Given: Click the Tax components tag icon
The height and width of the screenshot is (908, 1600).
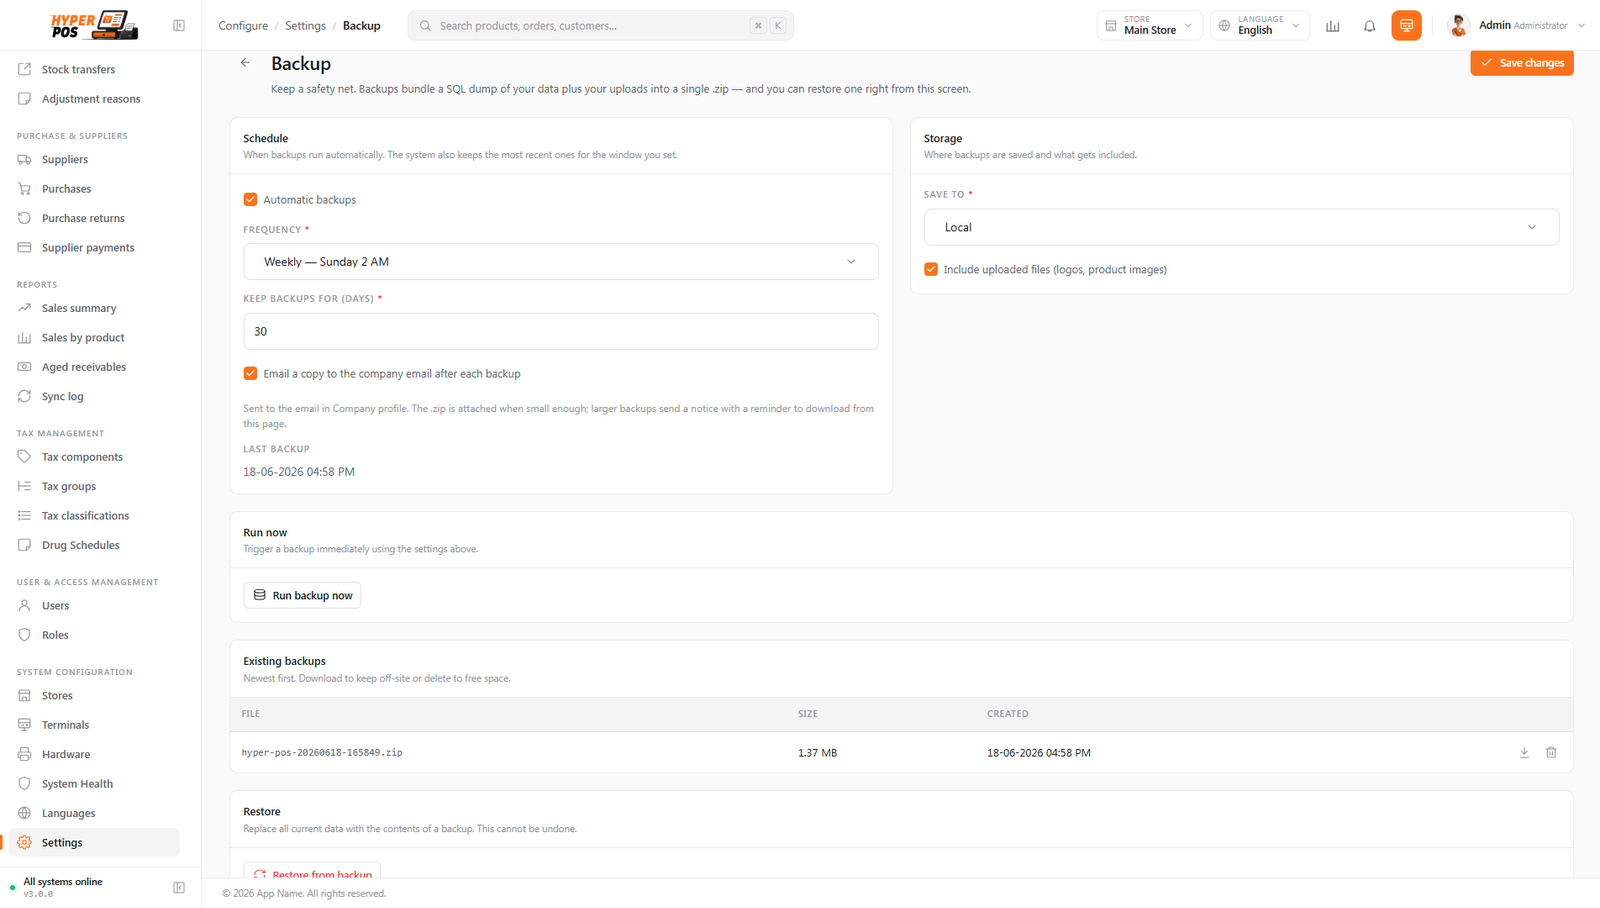Looking at the screenshot, I should (x=24, y=457).
